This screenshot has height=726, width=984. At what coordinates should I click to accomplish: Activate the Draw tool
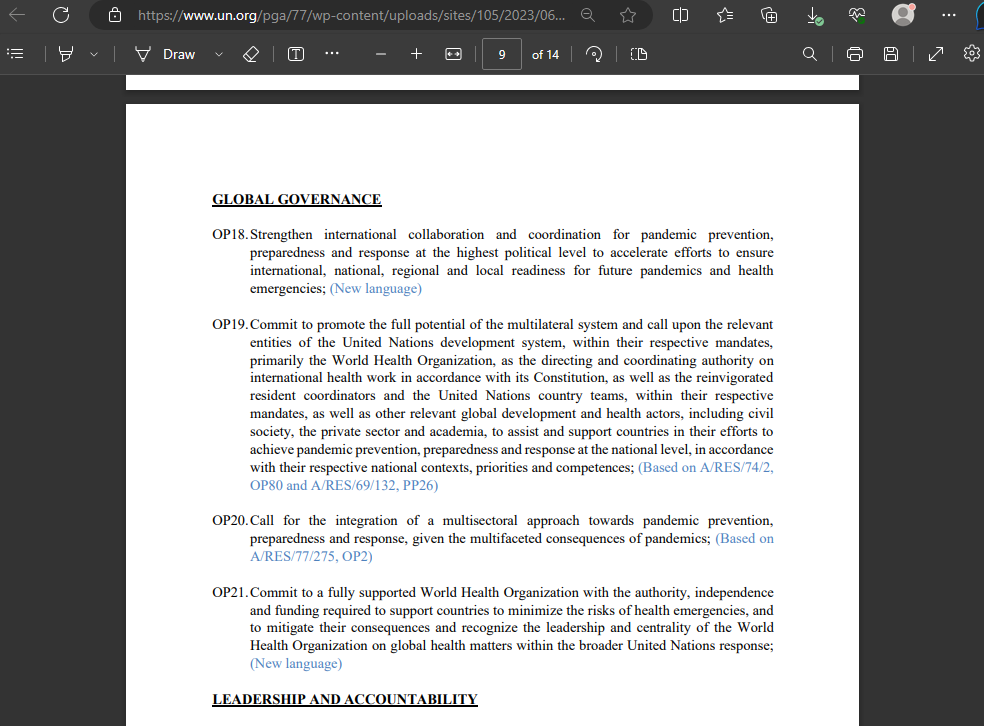coord(166,55)
